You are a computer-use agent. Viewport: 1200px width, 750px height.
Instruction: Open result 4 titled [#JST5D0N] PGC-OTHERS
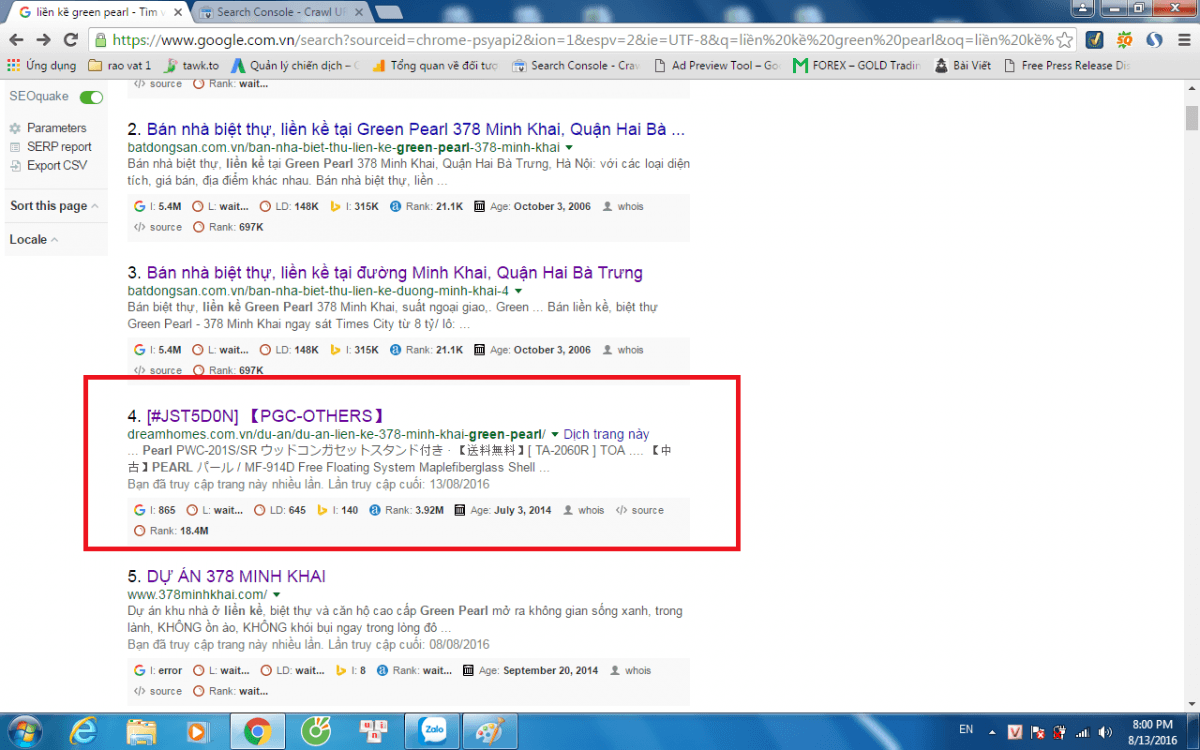(266, 416)
